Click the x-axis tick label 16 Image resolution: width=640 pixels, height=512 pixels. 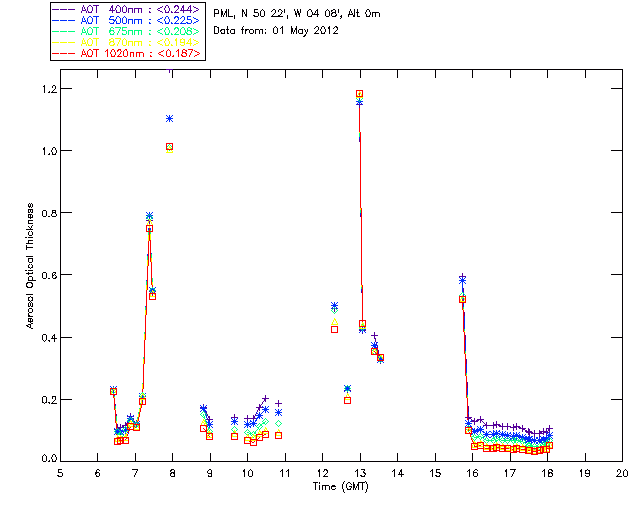(472, 473)
